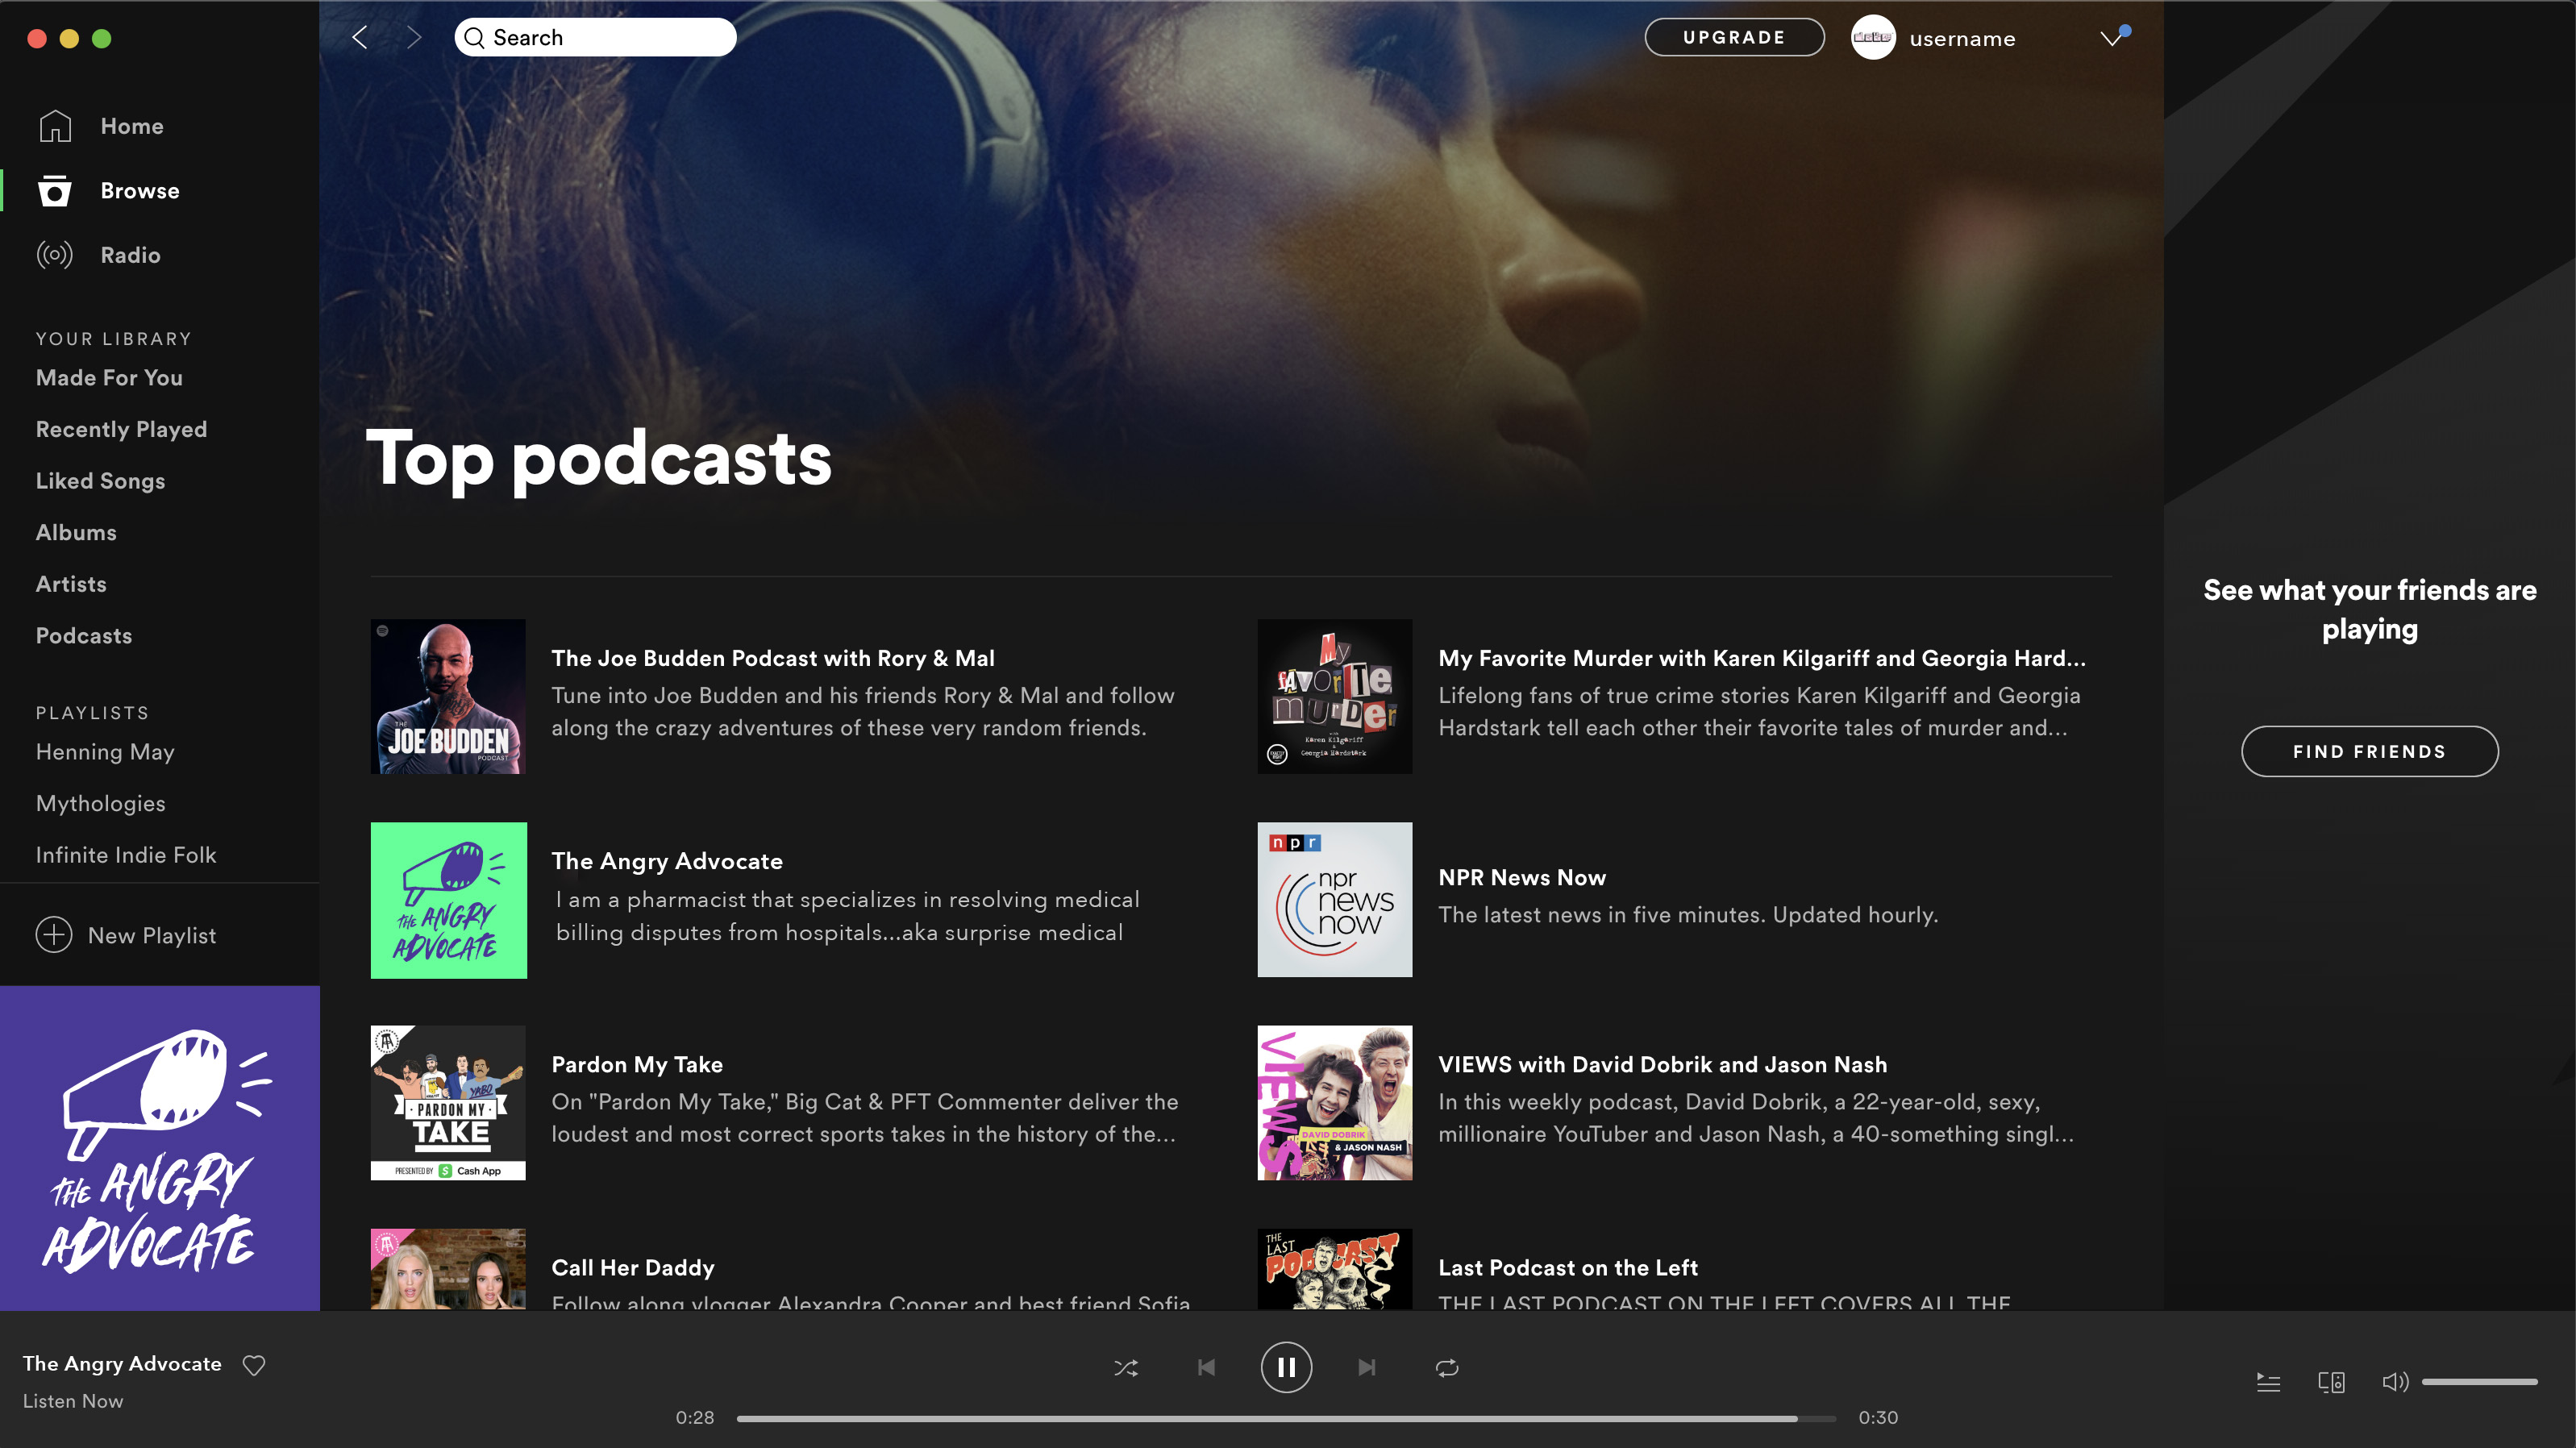This screenshot has height=1448, width=2576.
Task: Click The Angry Advocate title in now playing
Action: click(122, 1364)
